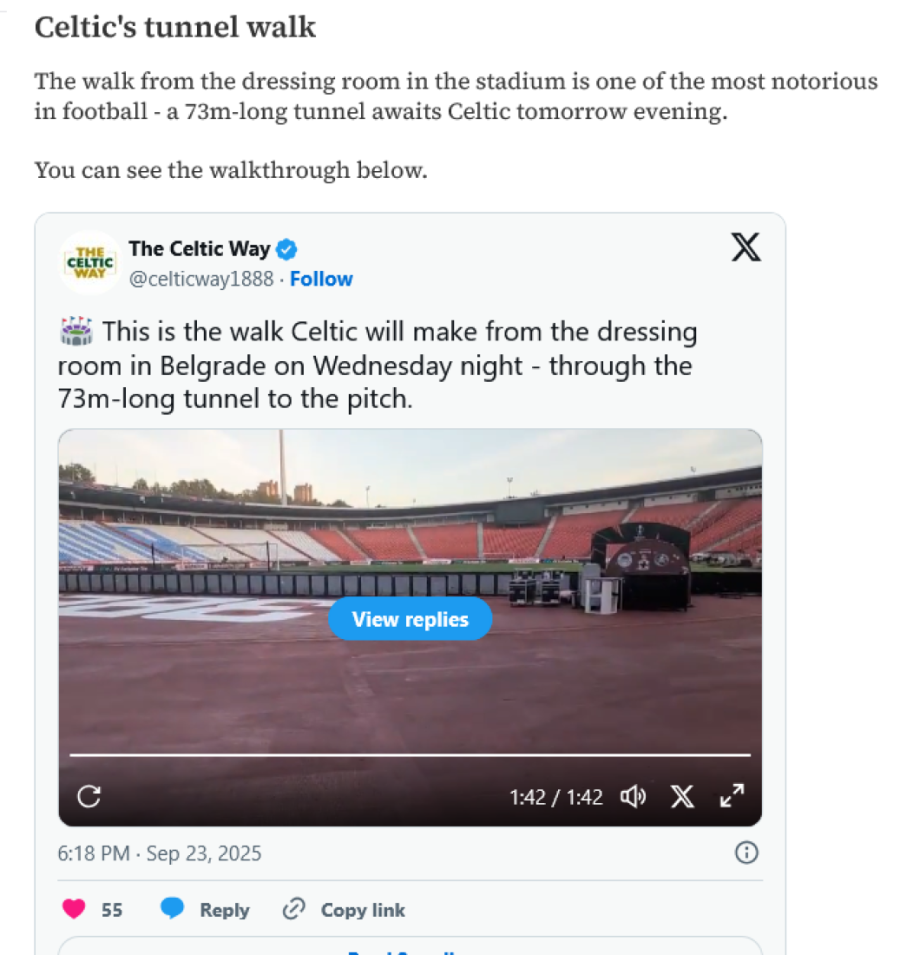Click the 1:42 / 1:42 video time display
The height and width of the screenshot is (955, 900).
(556, 797)
